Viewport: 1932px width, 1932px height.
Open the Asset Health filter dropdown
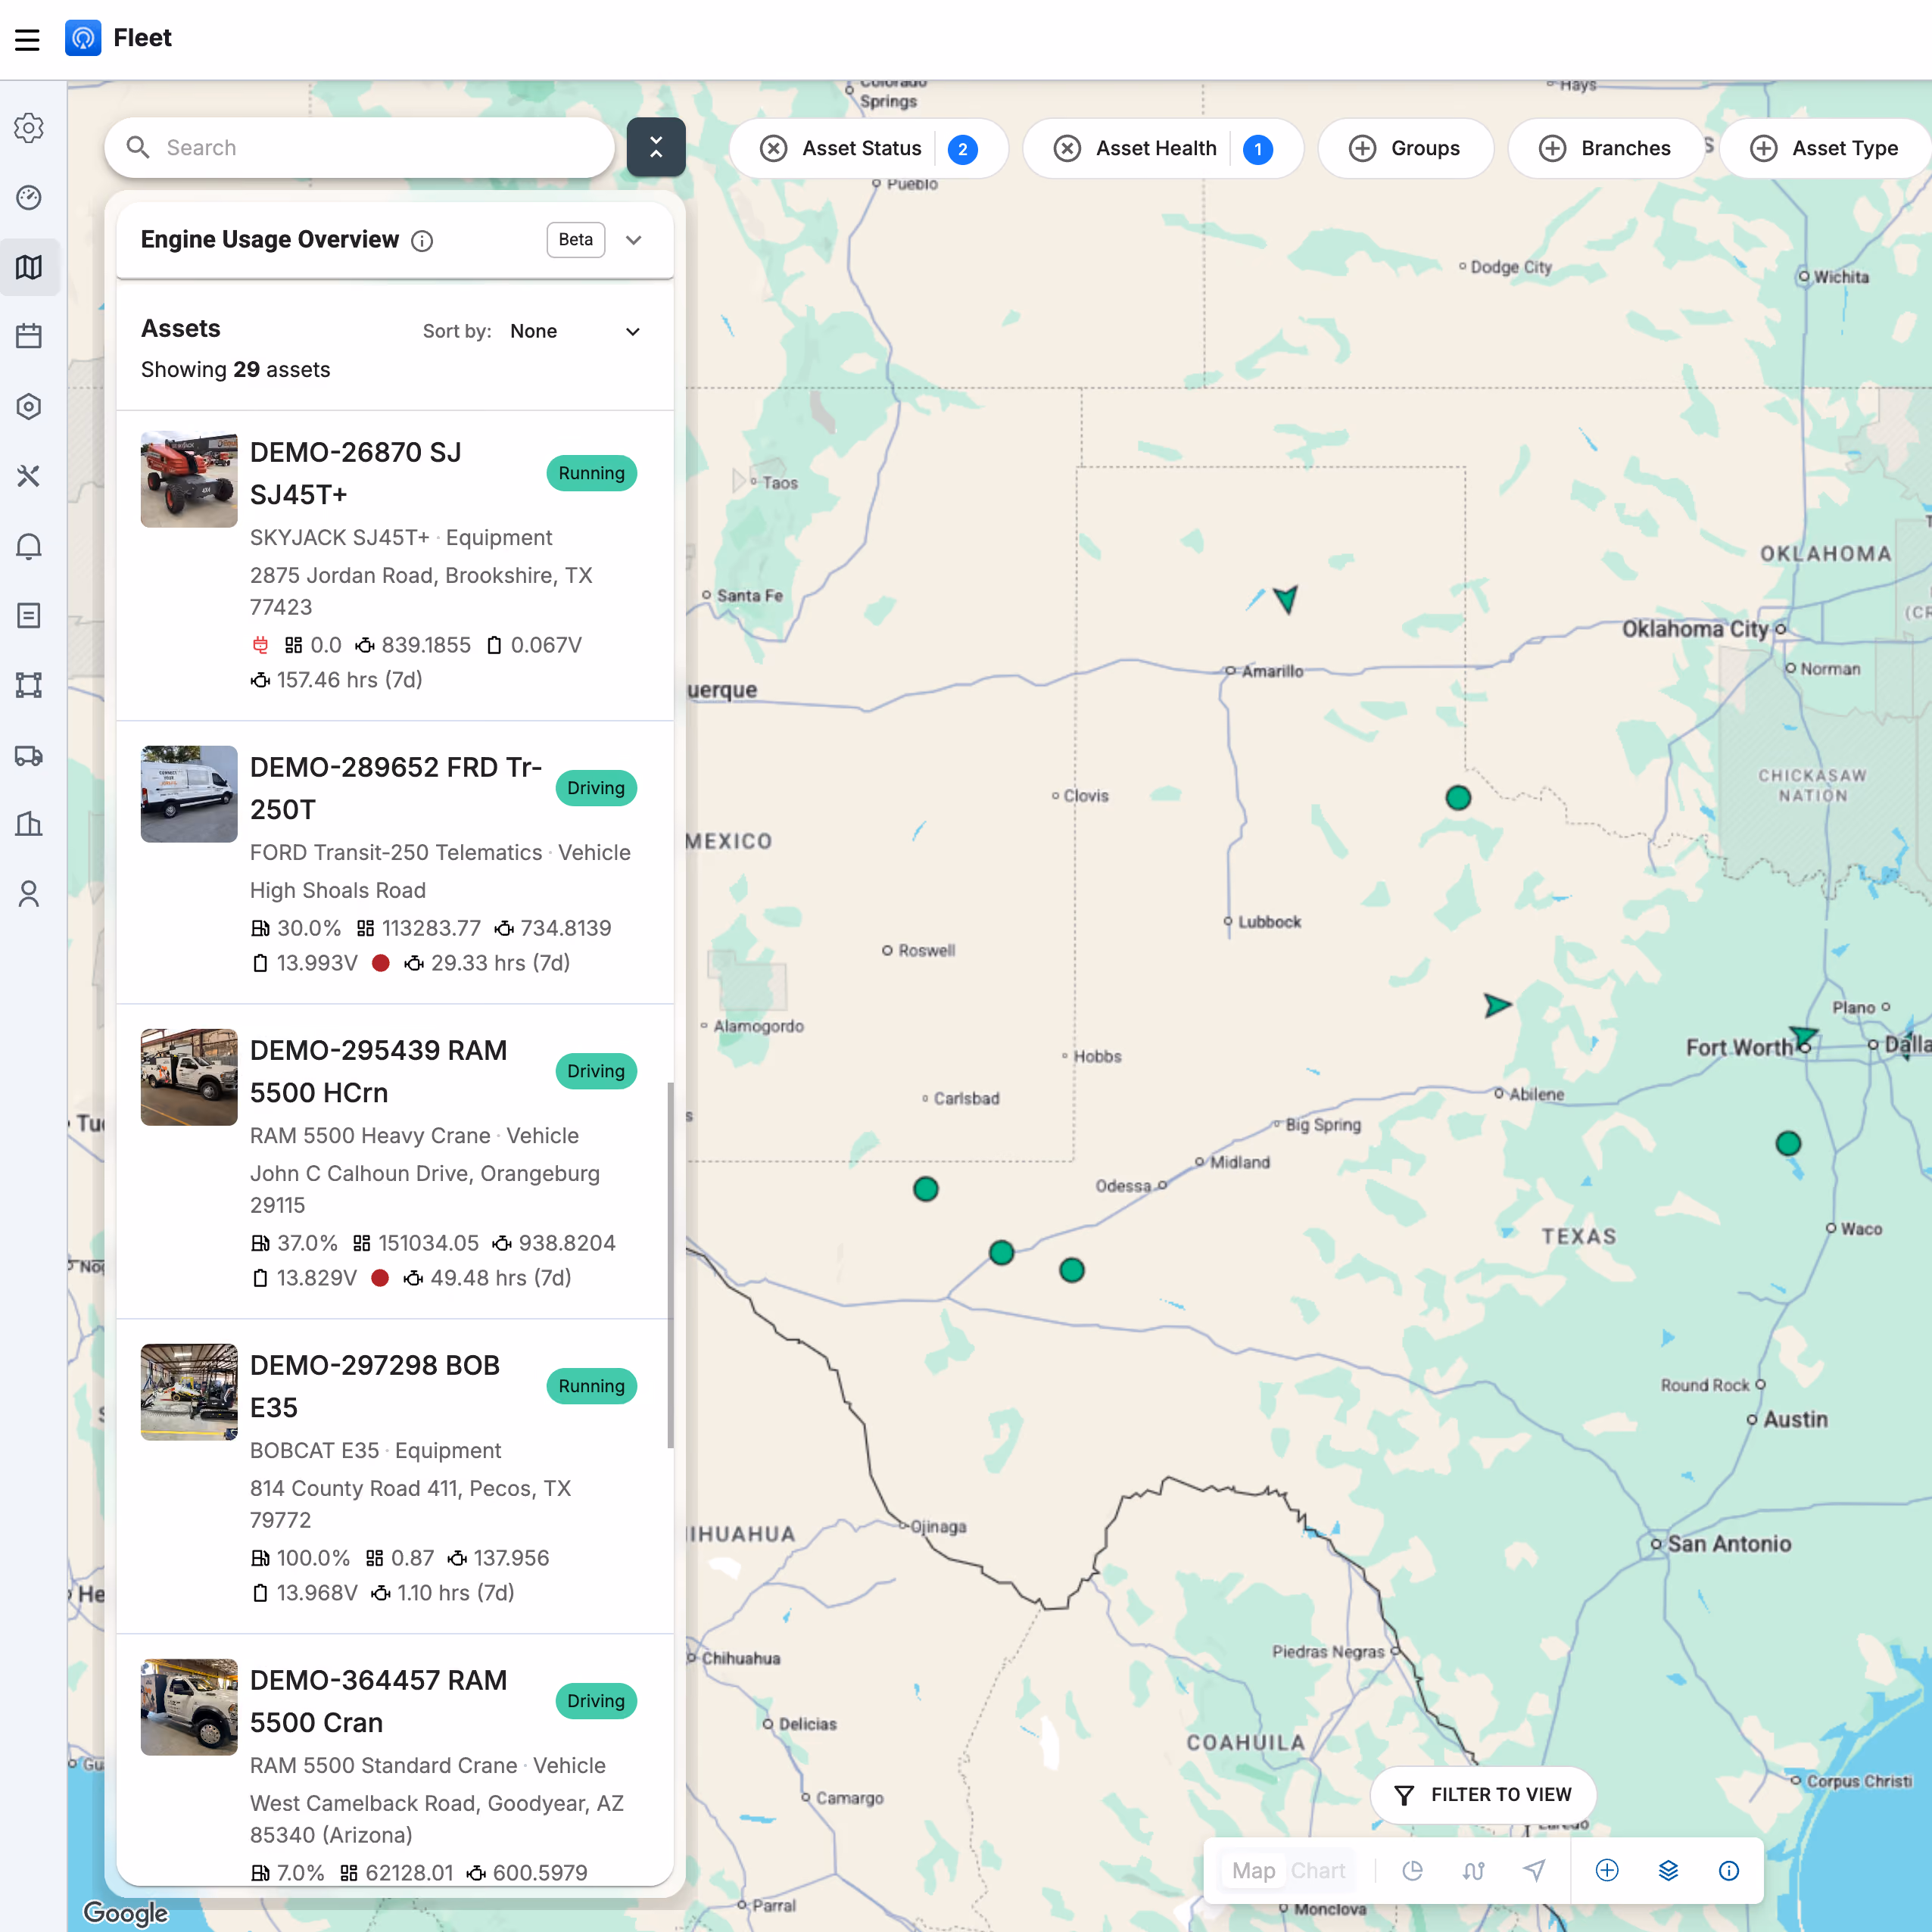click(x=1162, y=149)
